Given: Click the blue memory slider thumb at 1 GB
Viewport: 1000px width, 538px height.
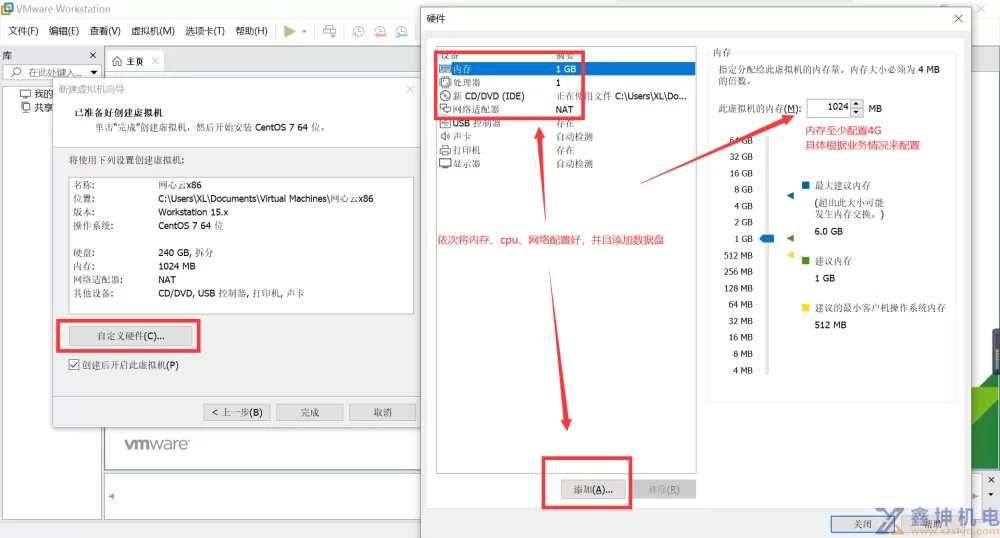Looking at the screenshot, I should tap(767, 238).
